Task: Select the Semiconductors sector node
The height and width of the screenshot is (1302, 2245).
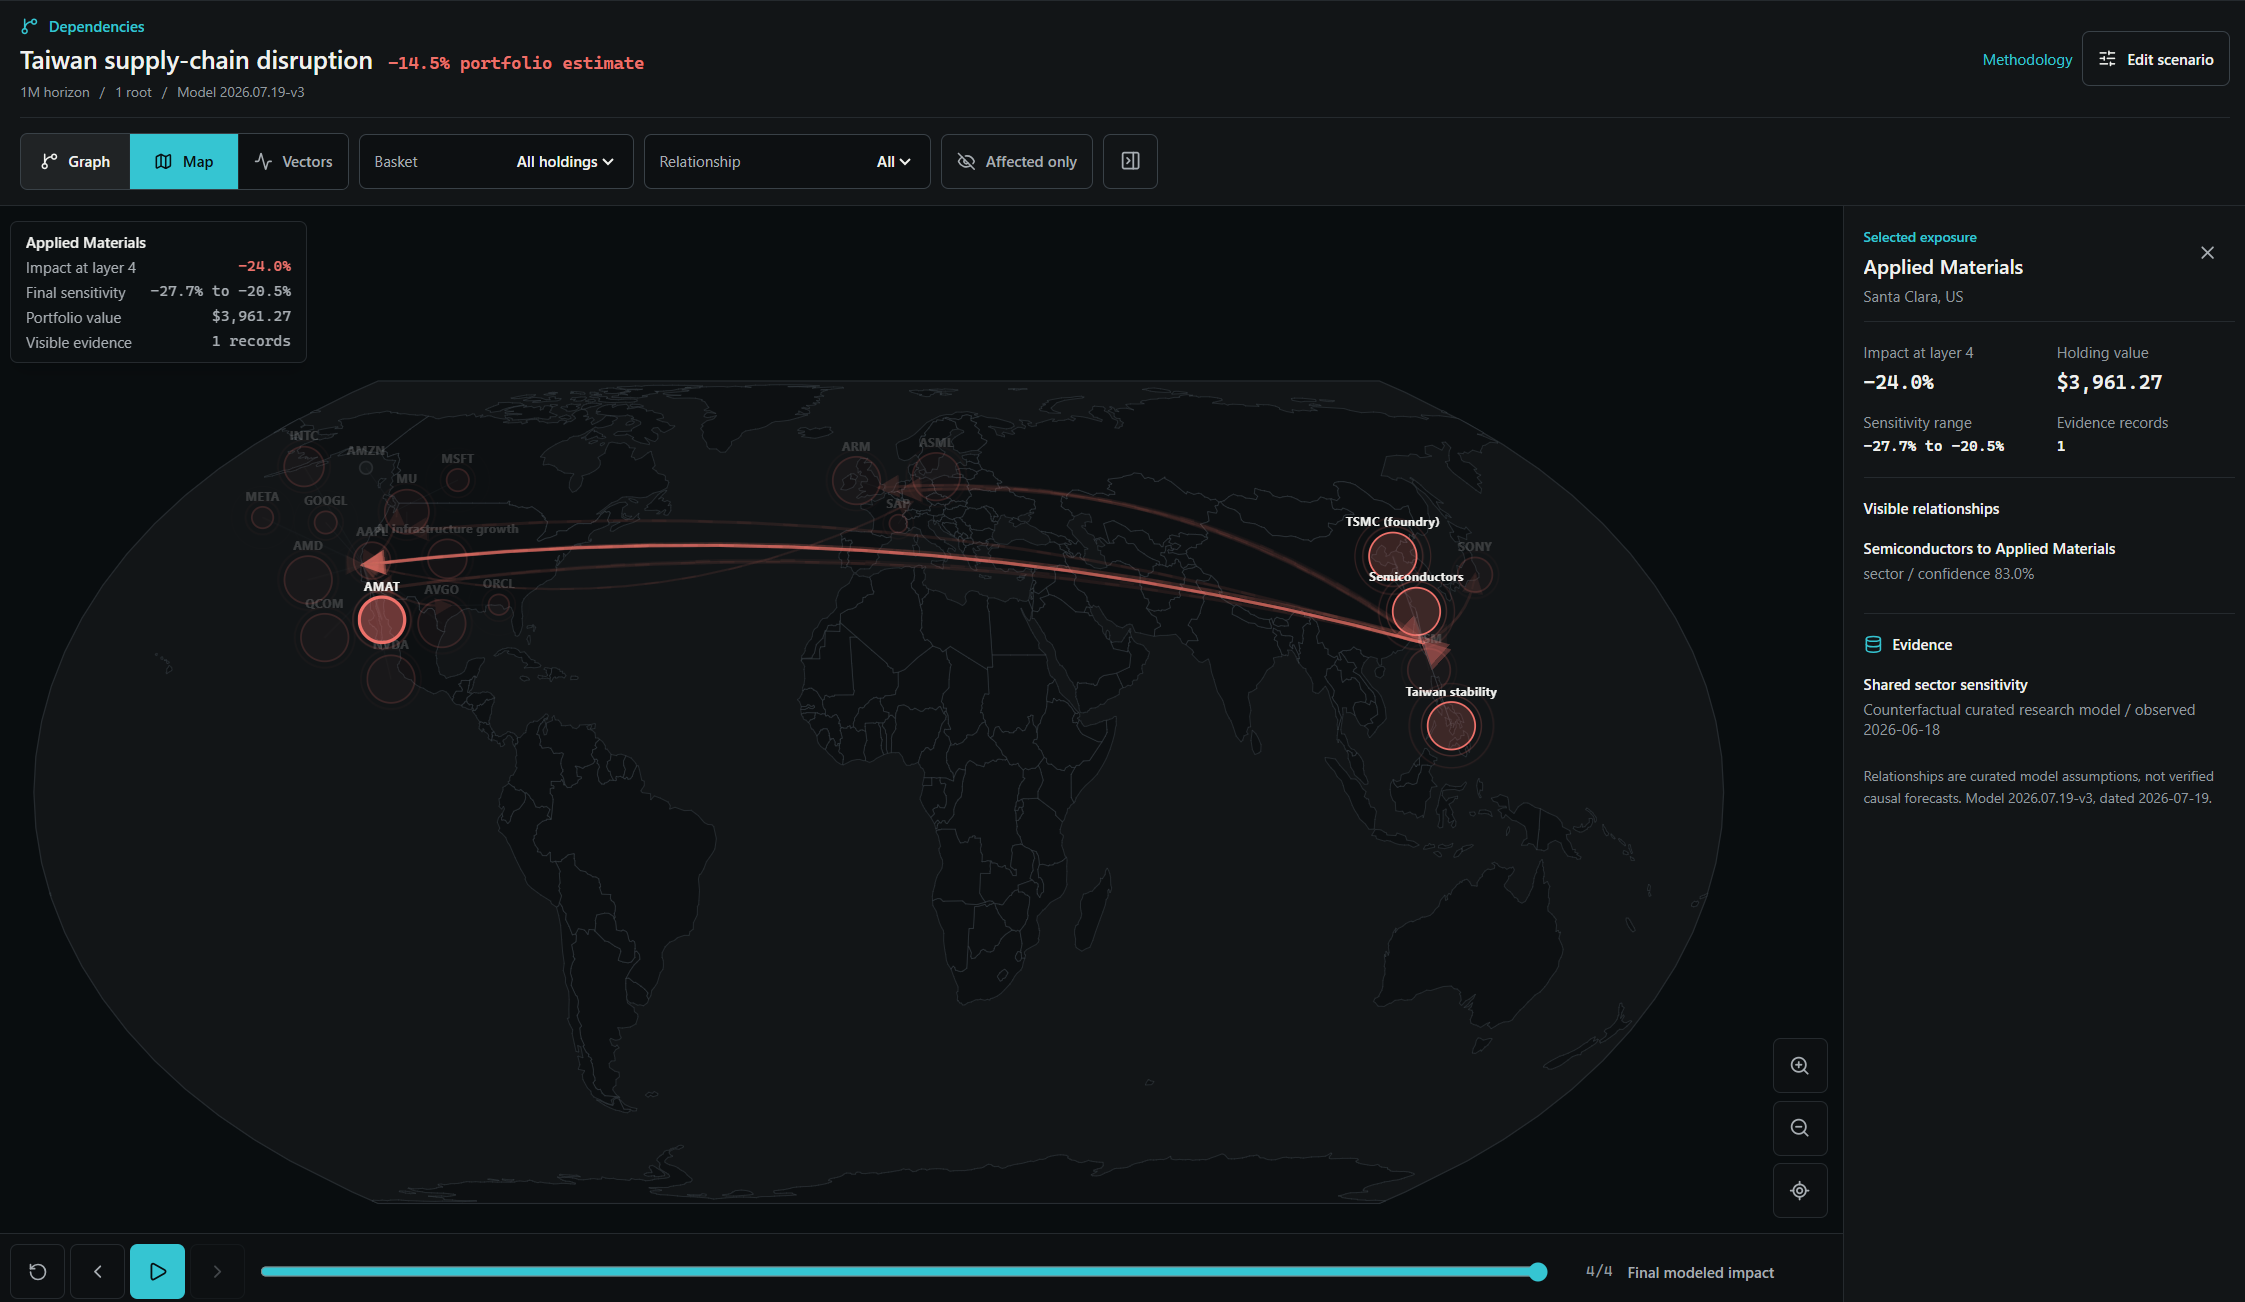Action: 1416,611
